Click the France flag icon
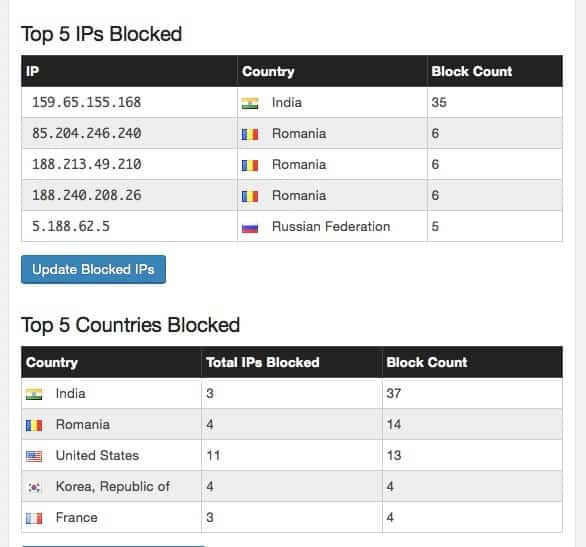 (x=34, y=518)
